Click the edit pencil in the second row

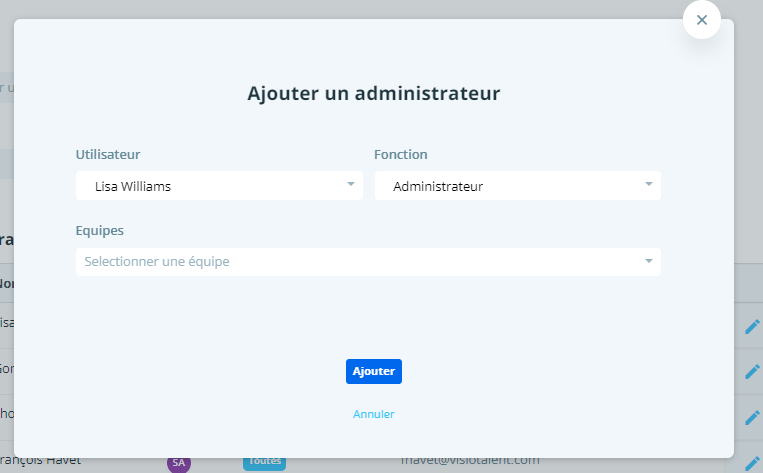pyautogui.click(x=752, y=371)
